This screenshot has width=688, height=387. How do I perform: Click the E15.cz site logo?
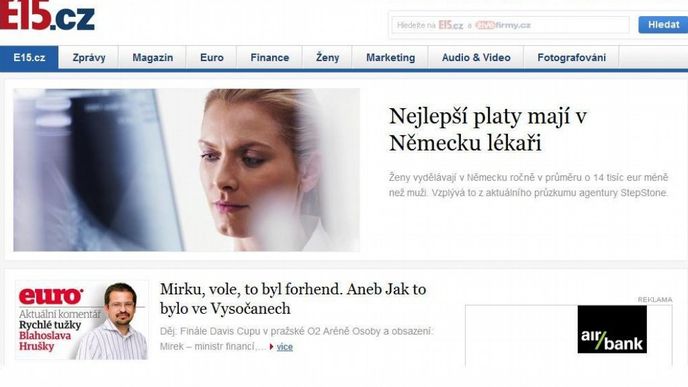[x=47, y=15]
